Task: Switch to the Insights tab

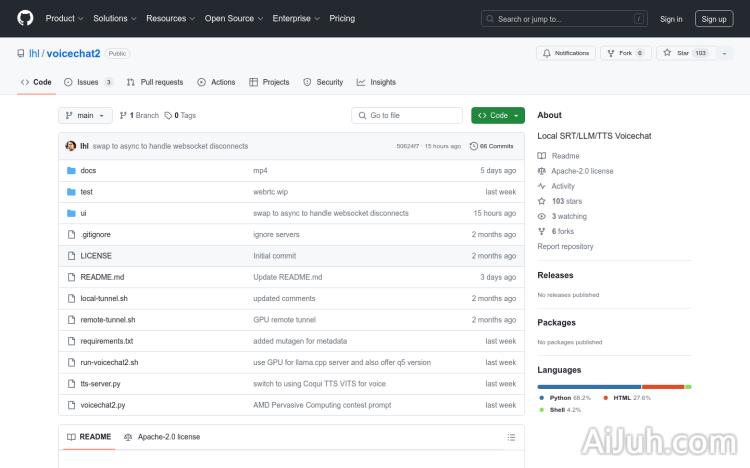Action: coord(376,82)
